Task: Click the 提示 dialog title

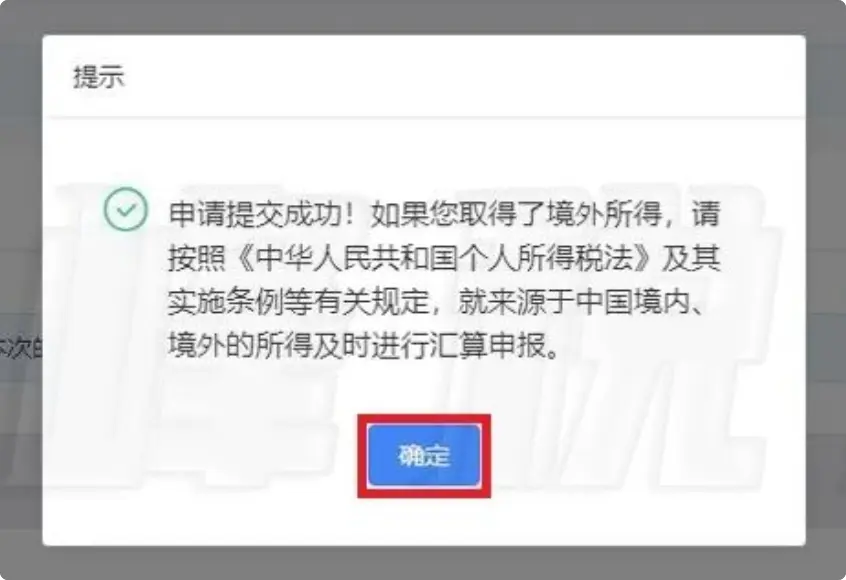Action: pyautogui.click(x=99, y=77)
